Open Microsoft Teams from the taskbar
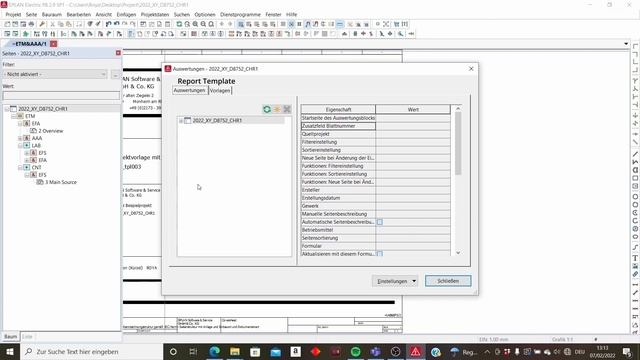The image size is (640, 360). coord(376,351)
